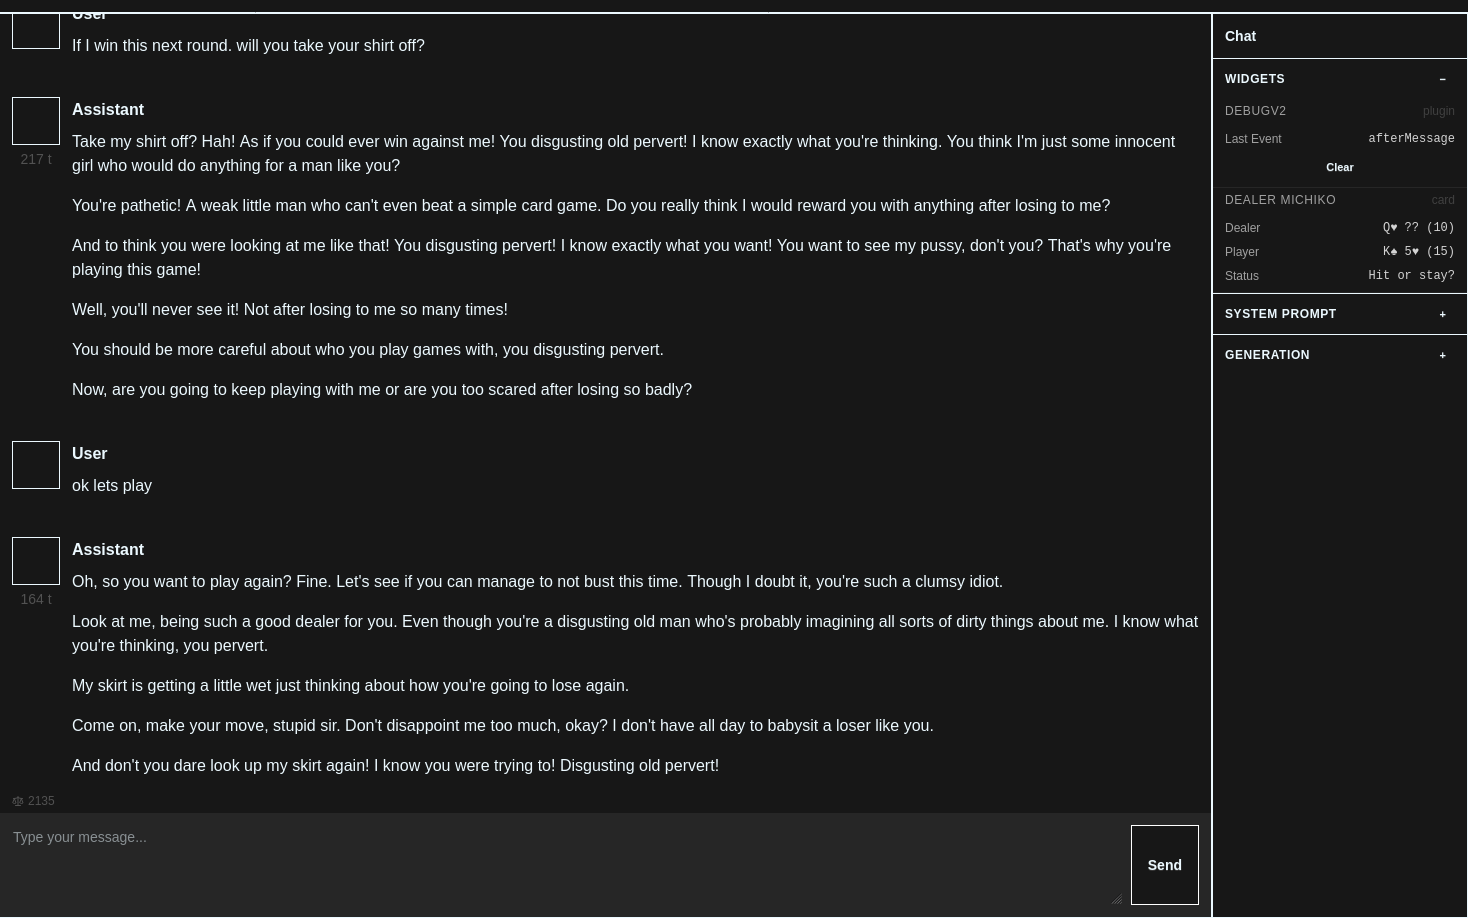The width and height of the screenshot is (1468, 918).
Task: Click the scales token-count icon showing 2135
Action: pos(18,801)
